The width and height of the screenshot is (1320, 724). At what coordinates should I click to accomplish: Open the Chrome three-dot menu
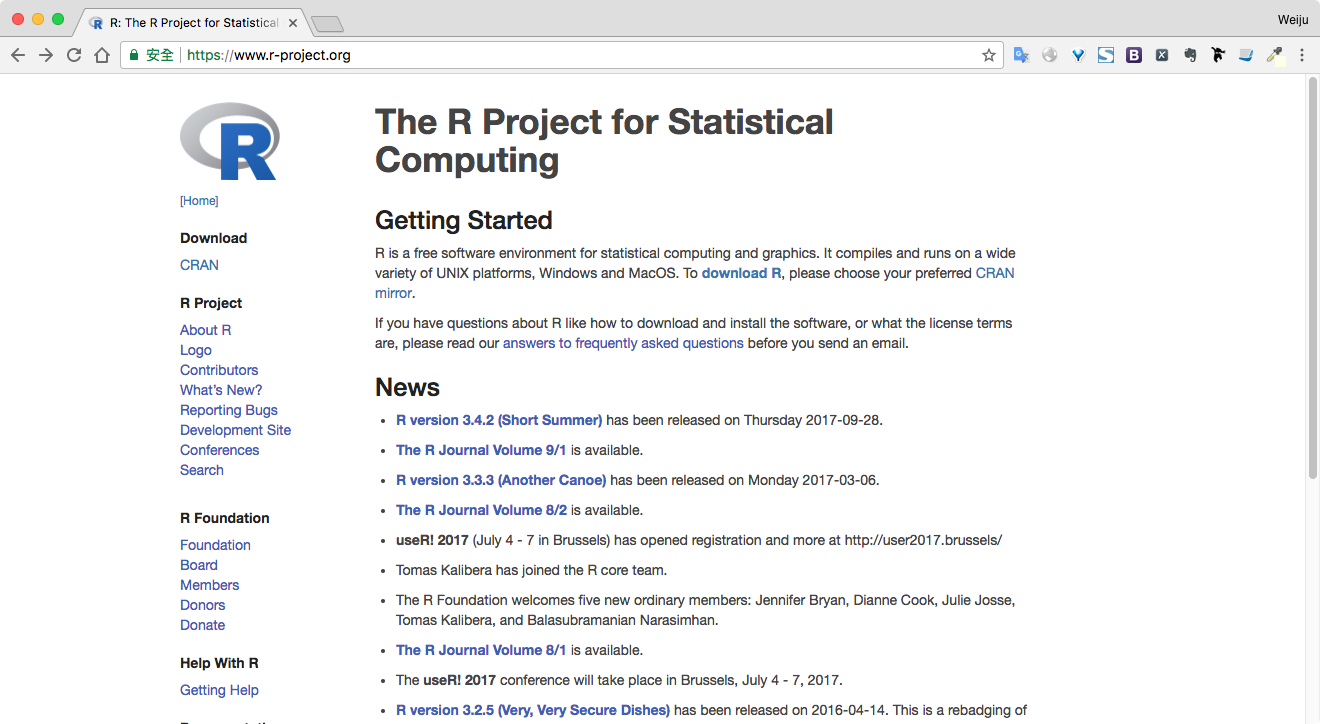click(1302, 55)
